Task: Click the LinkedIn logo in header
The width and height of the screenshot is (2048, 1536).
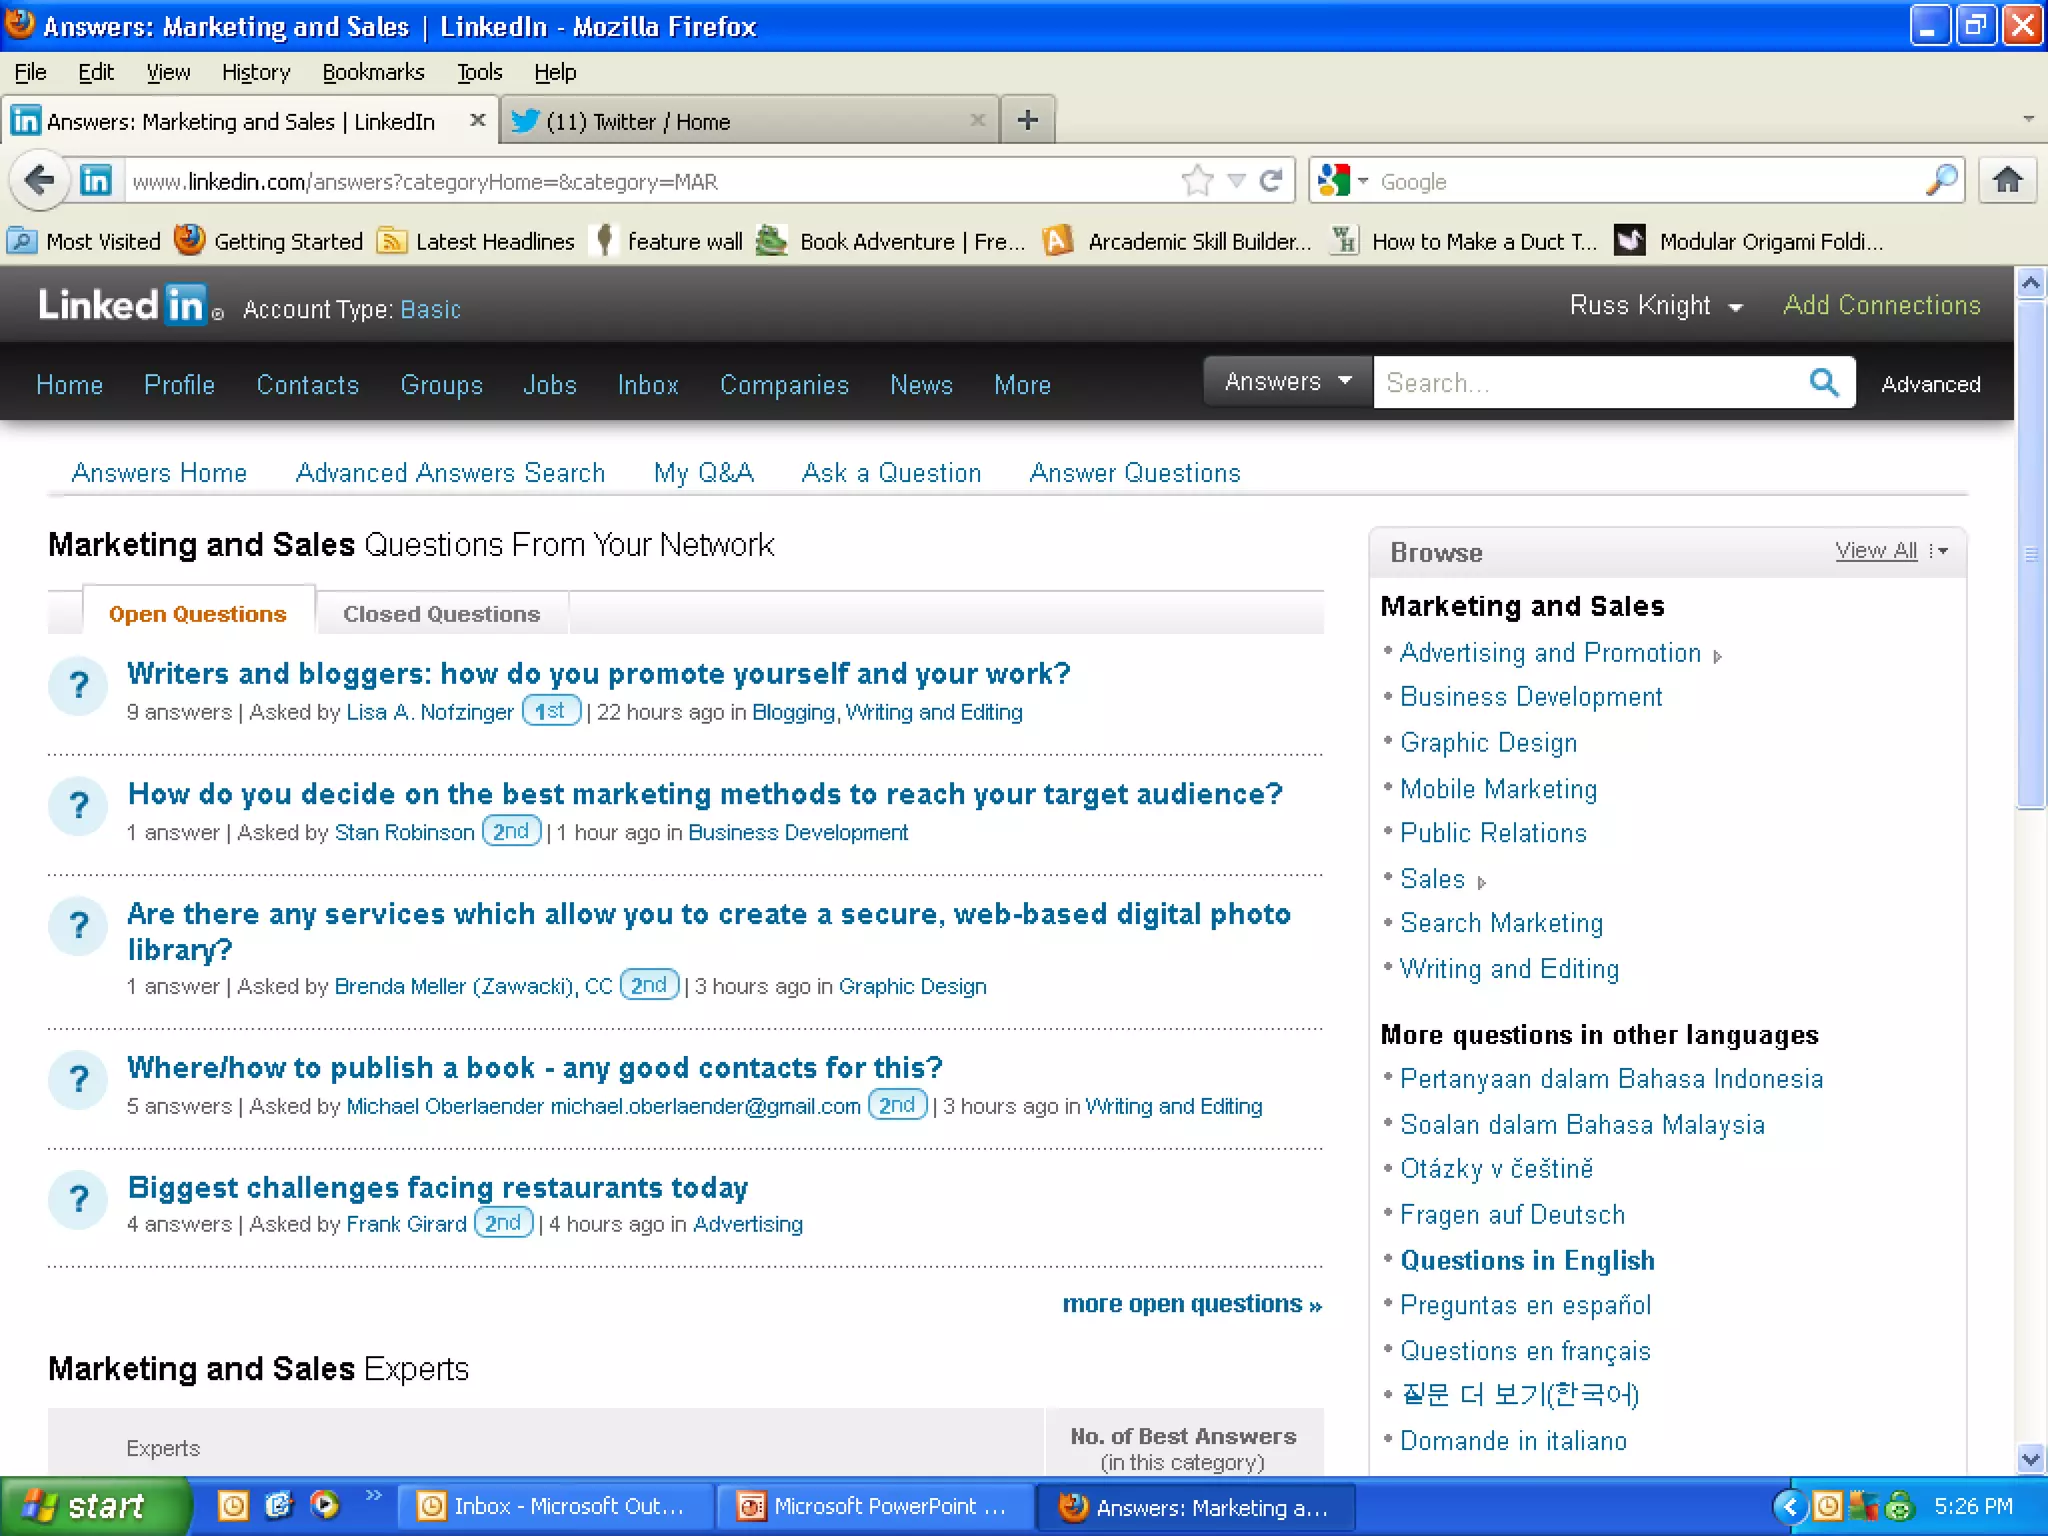Action: pyautogui.click(x=121, y=305)
